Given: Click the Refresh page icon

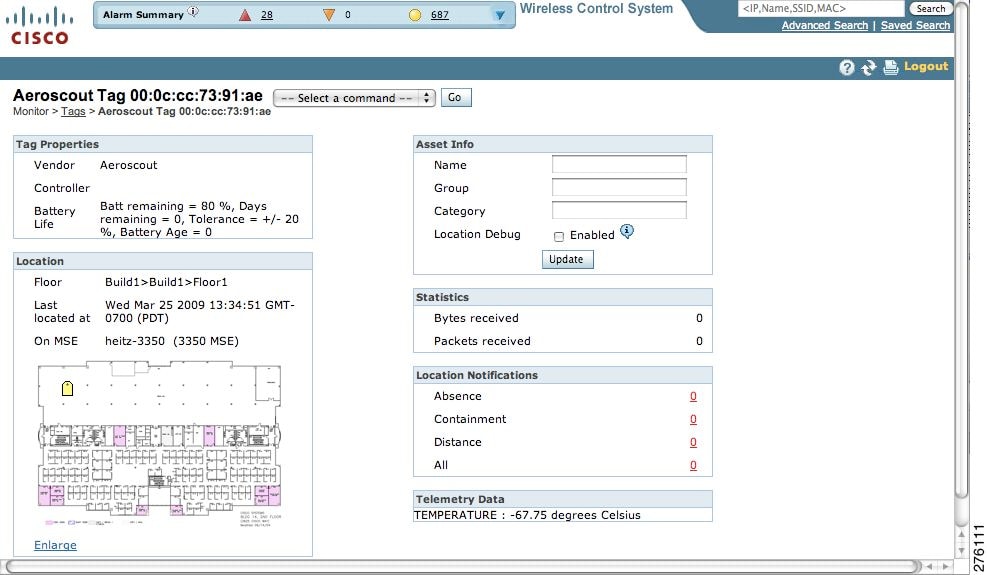Looking at the screenshot, I should click(x=869, y=67).
